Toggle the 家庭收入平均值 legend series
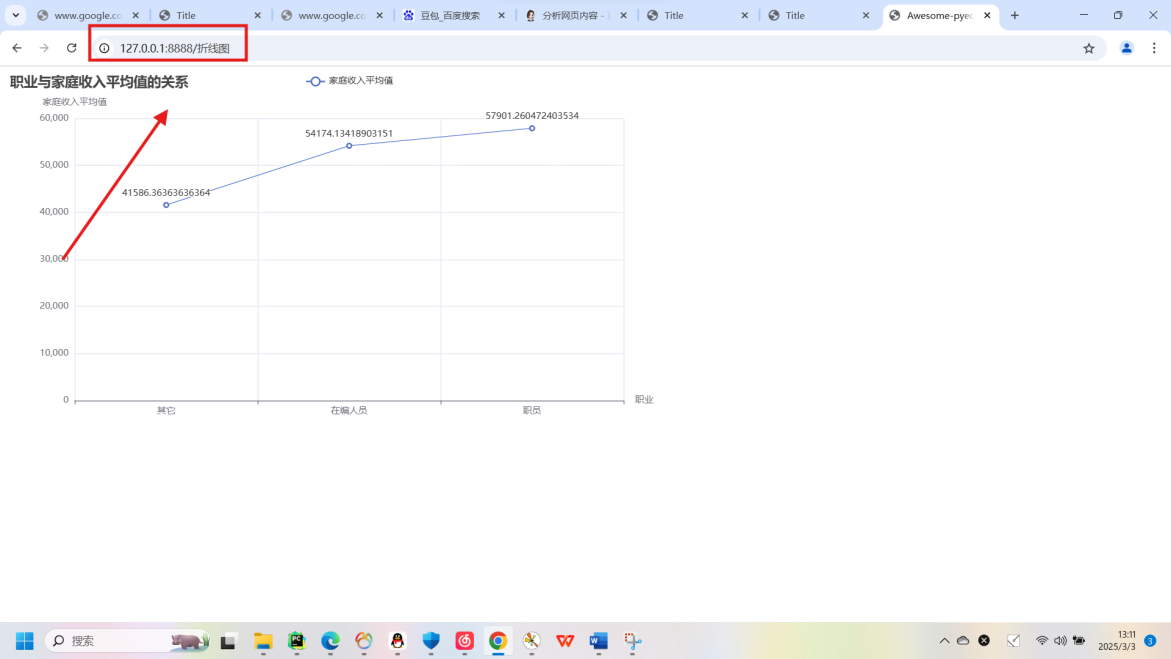Viewport: 1171px width, 659px height. point(350,81)
